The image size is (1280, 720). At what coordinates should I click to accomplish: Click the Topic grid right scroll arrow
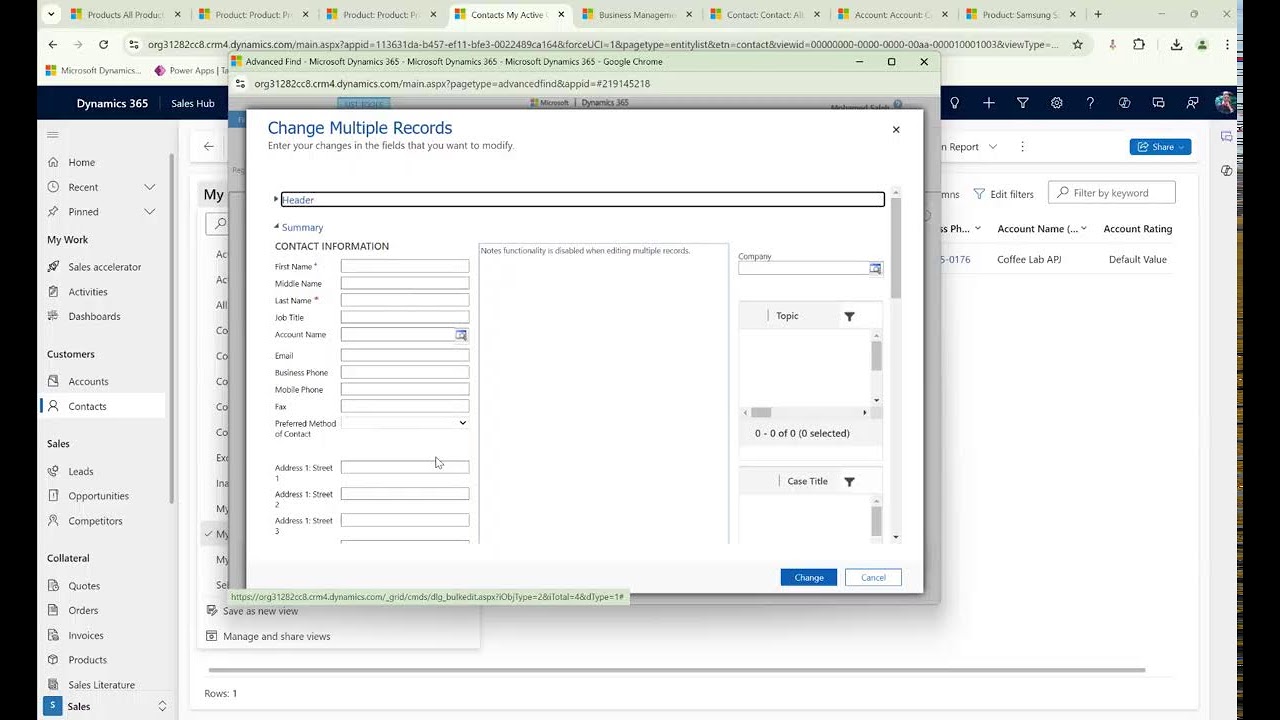pyautogui.click(x=865, y=412)
